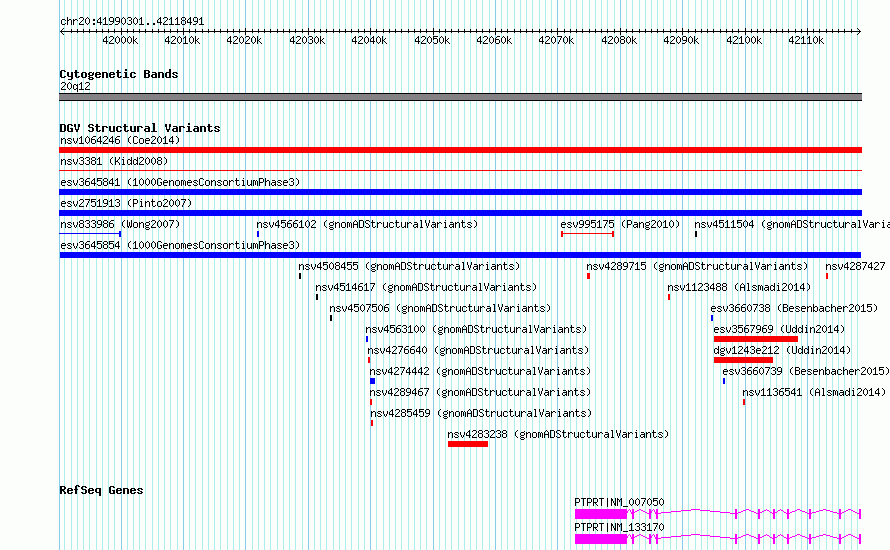Click the 42000k ruler tick label
The image size is (890, 550).
120,40
